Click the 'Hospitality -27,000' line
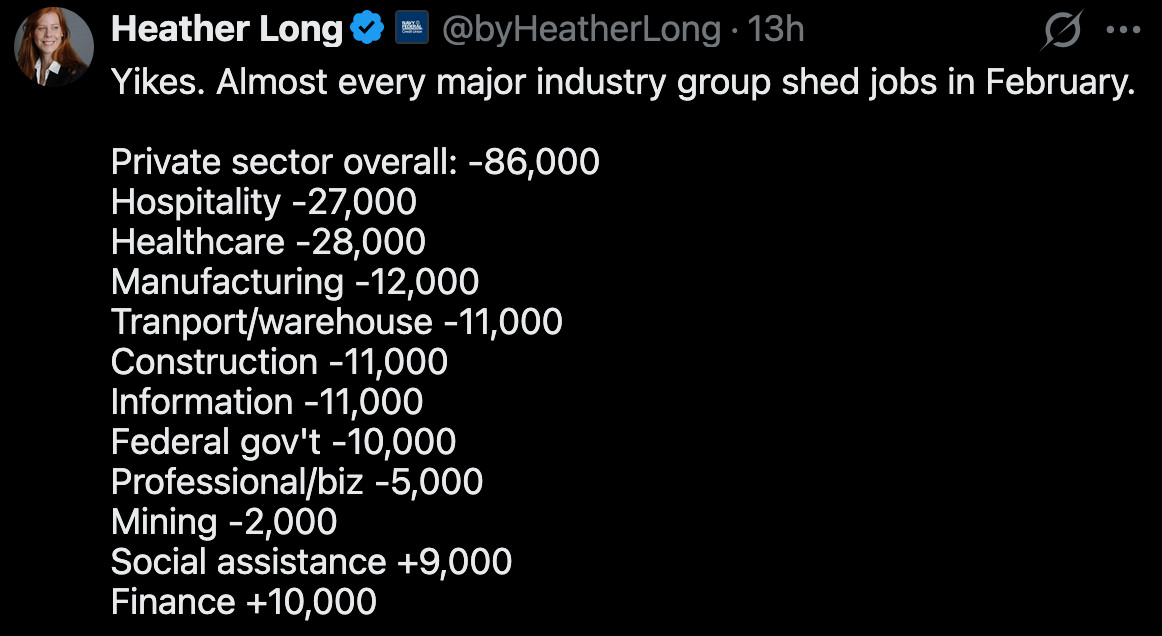 (x=264, y=202)
